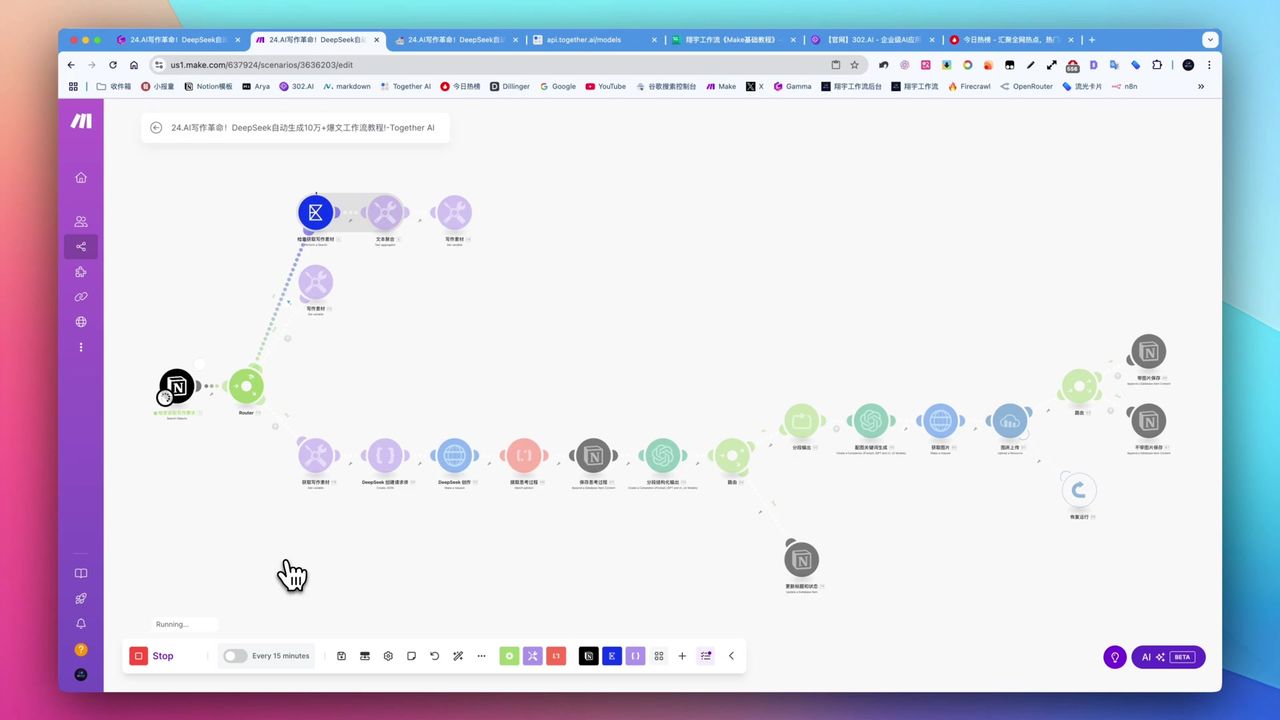
Task: Click the Stop button to halt scenario
Action: [x=153, y=656]
